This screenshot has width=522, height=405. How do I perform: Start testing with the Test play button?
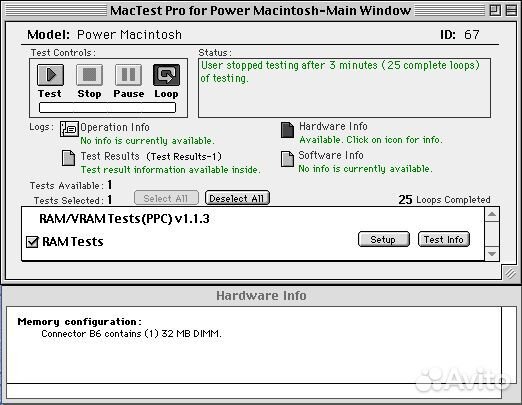(x=50, y=75)
